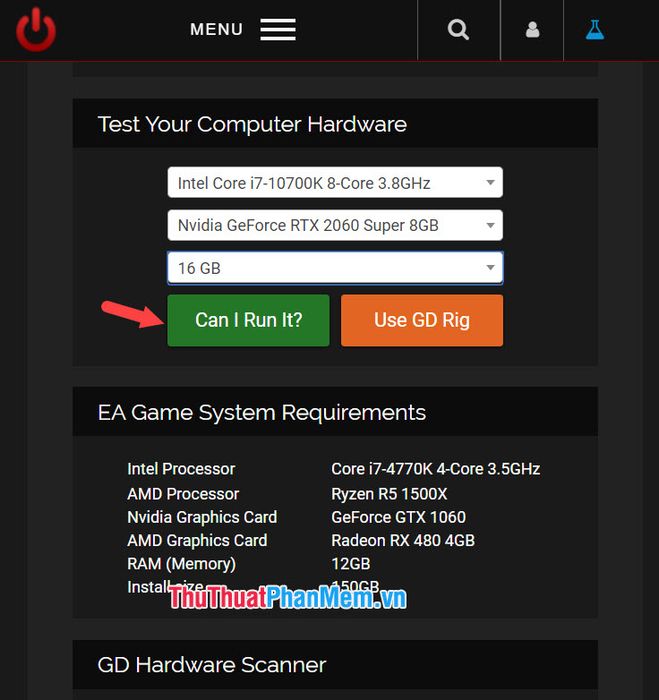Click the orange Use GD Rig button
The height and width of the screenshot is (700, 659).
point(422,320)
